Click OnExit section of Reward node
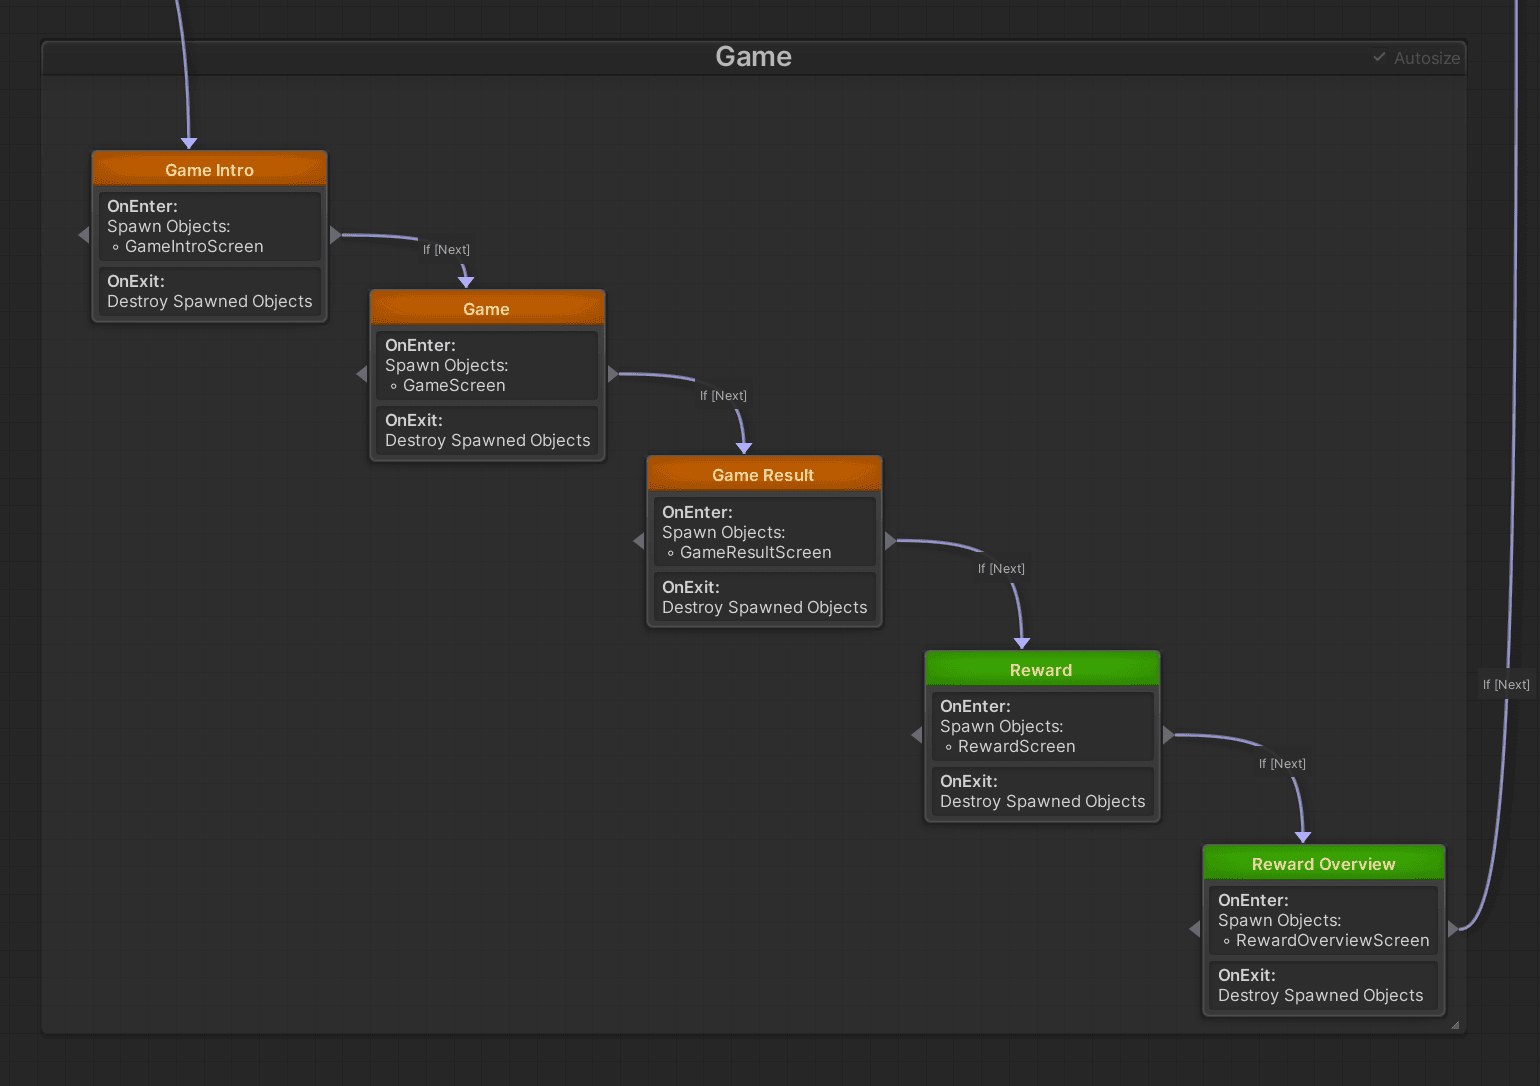The image size is (1540, 1086). (x=1042, y=791)
